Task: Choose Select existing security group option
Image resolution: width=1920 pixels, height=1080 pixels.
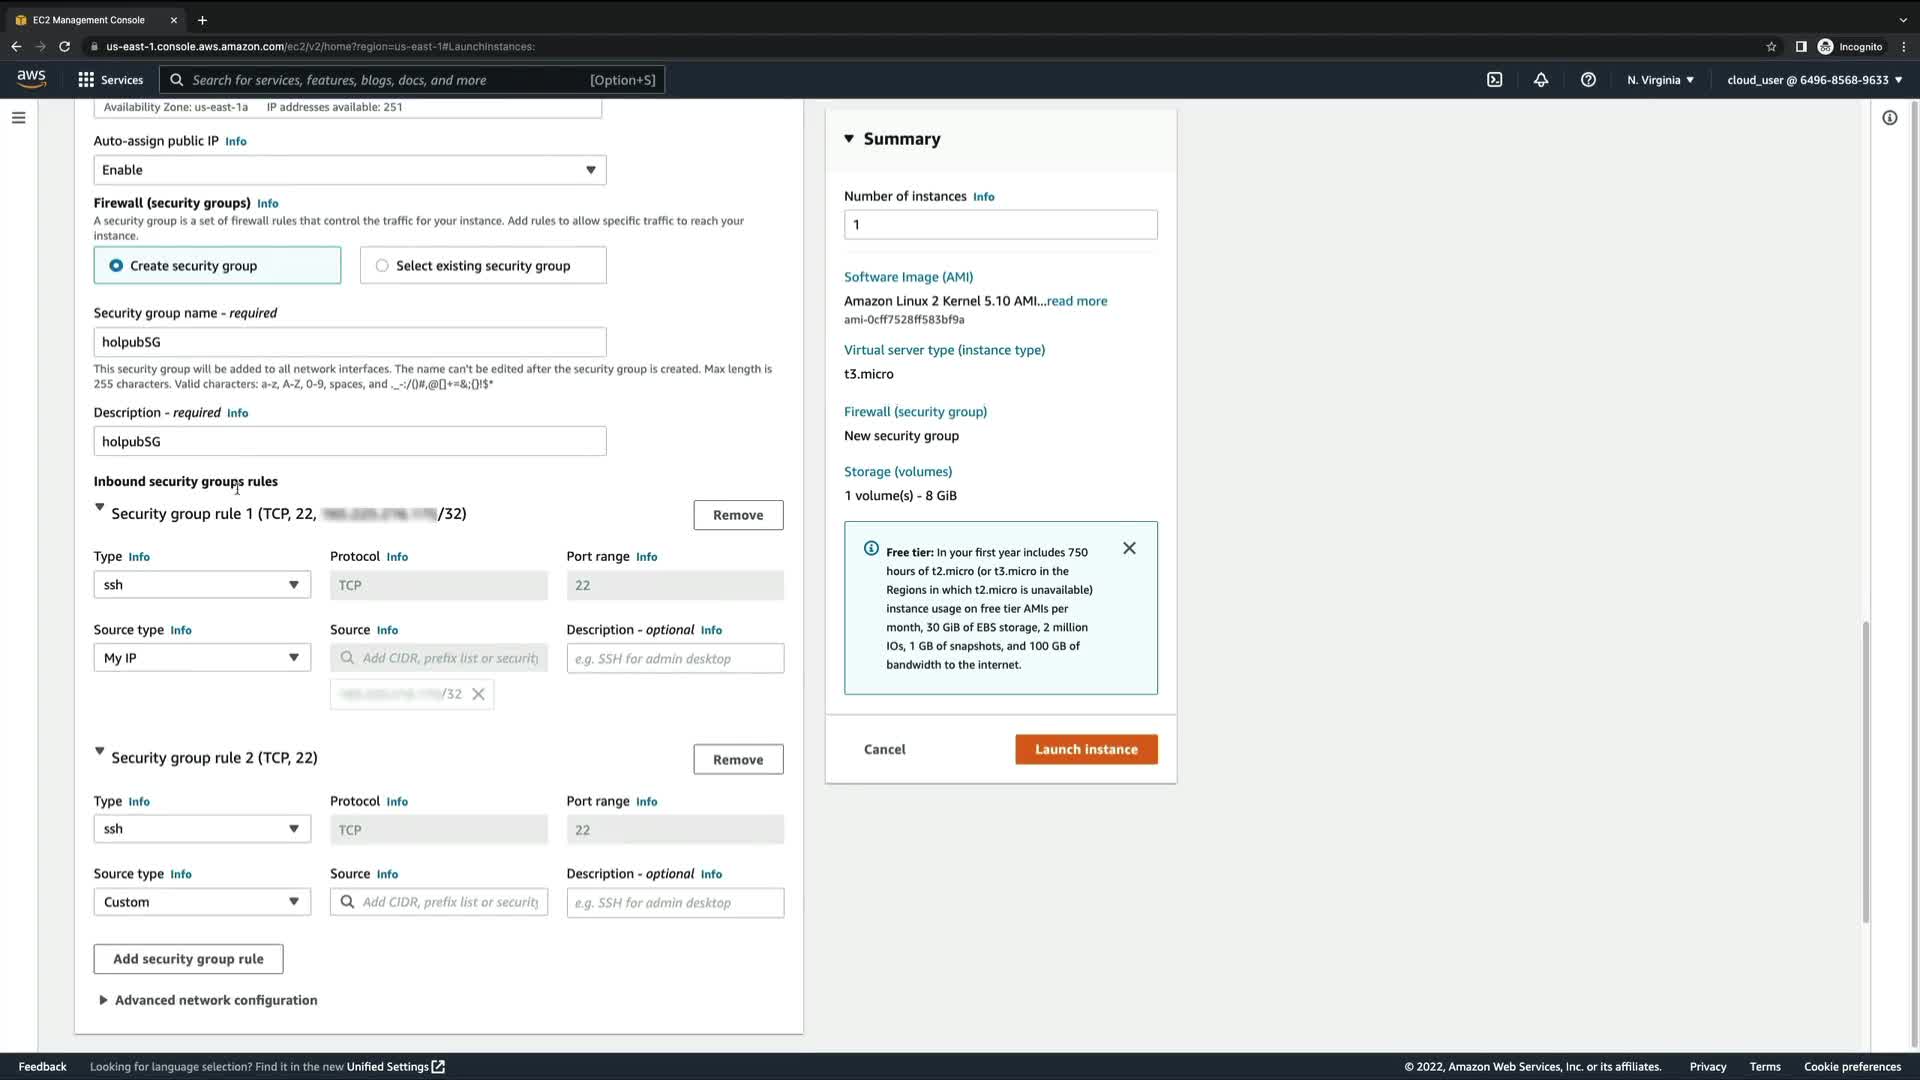Action: coord(382,266)
